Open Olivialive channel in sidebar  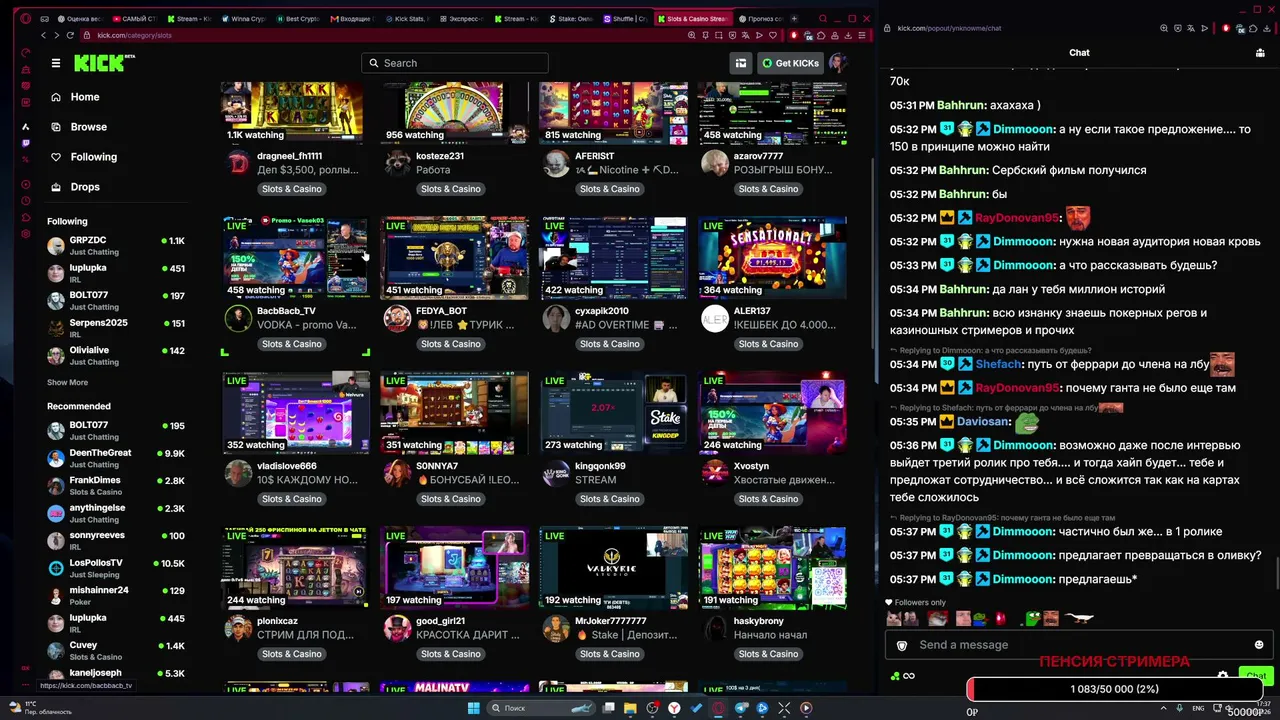click(115, 356)
